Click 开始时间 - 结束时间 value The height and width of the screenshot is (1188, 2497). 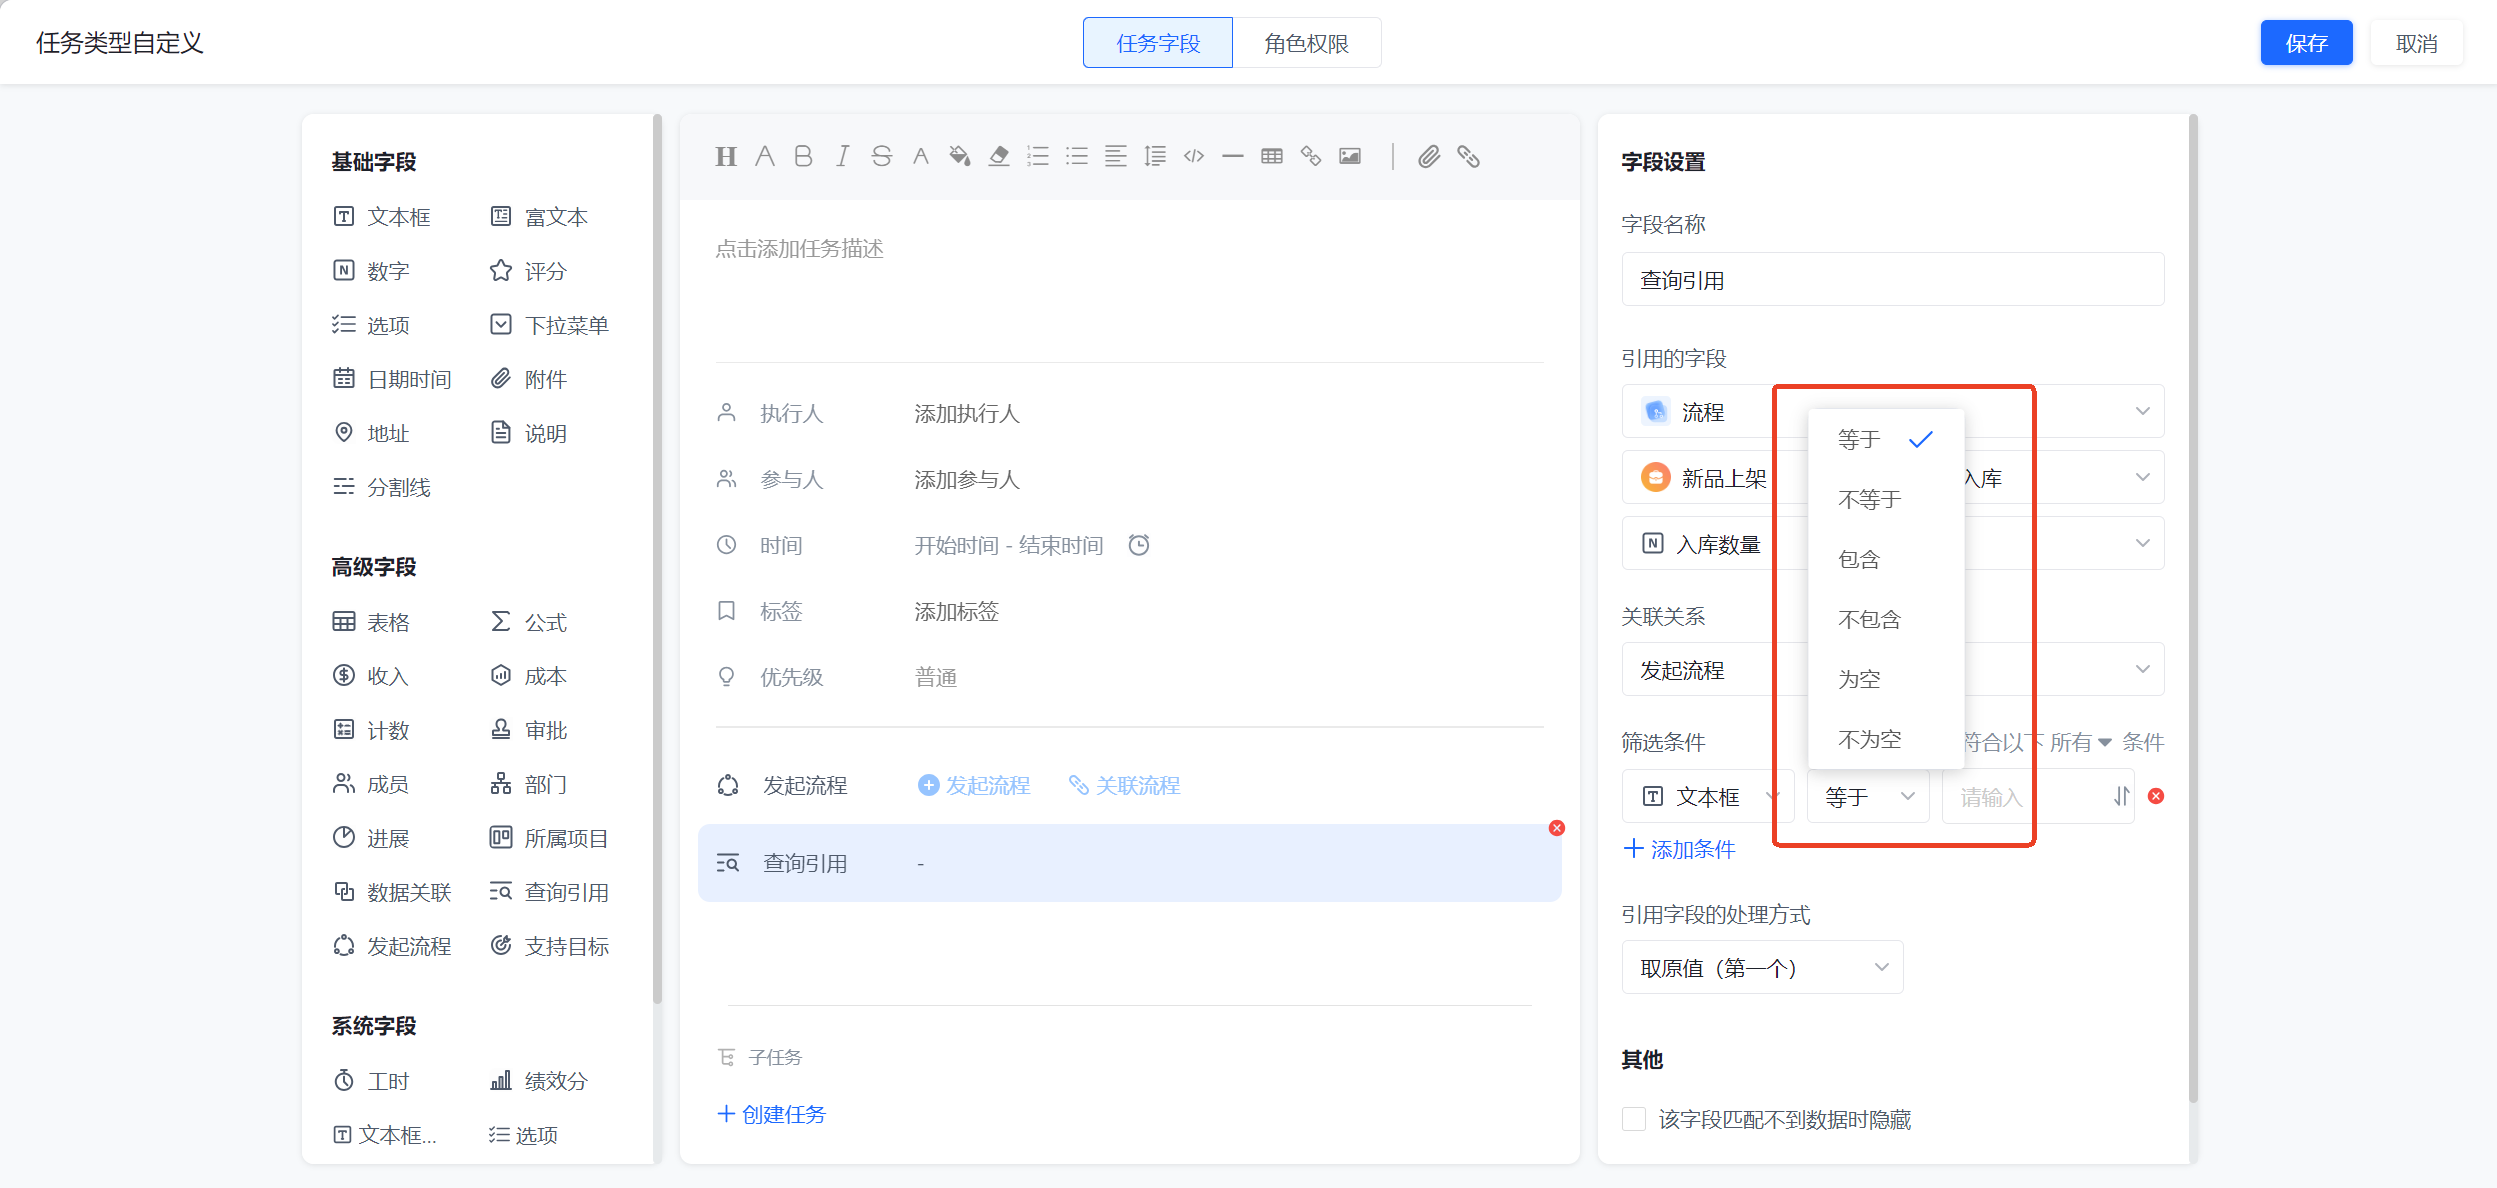pos(1008,545)
